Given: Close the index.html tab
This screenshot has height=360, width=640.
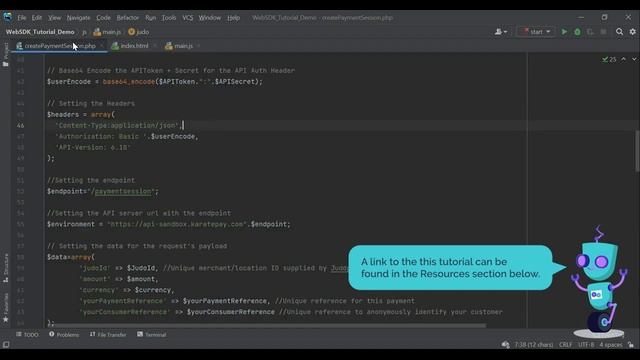Looking at the screenshot, I should click(155, 46).
